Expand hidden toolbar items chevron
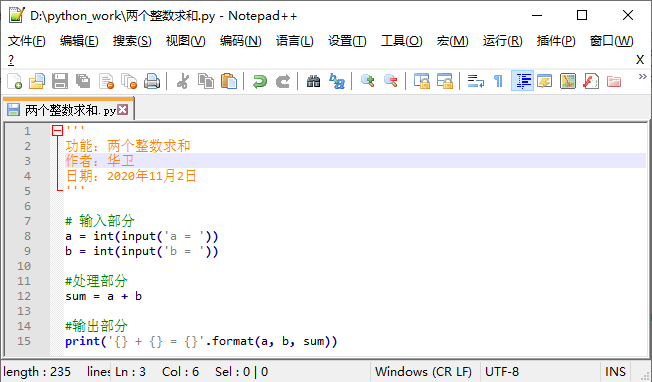This screenshot has height=382, width=652. click(642, 76)
